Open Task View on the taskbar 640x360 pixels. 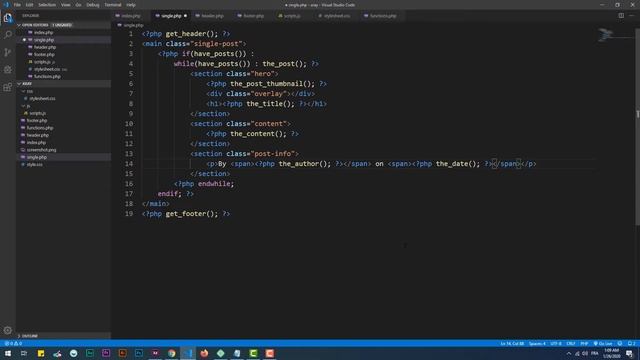click(24, 353)
